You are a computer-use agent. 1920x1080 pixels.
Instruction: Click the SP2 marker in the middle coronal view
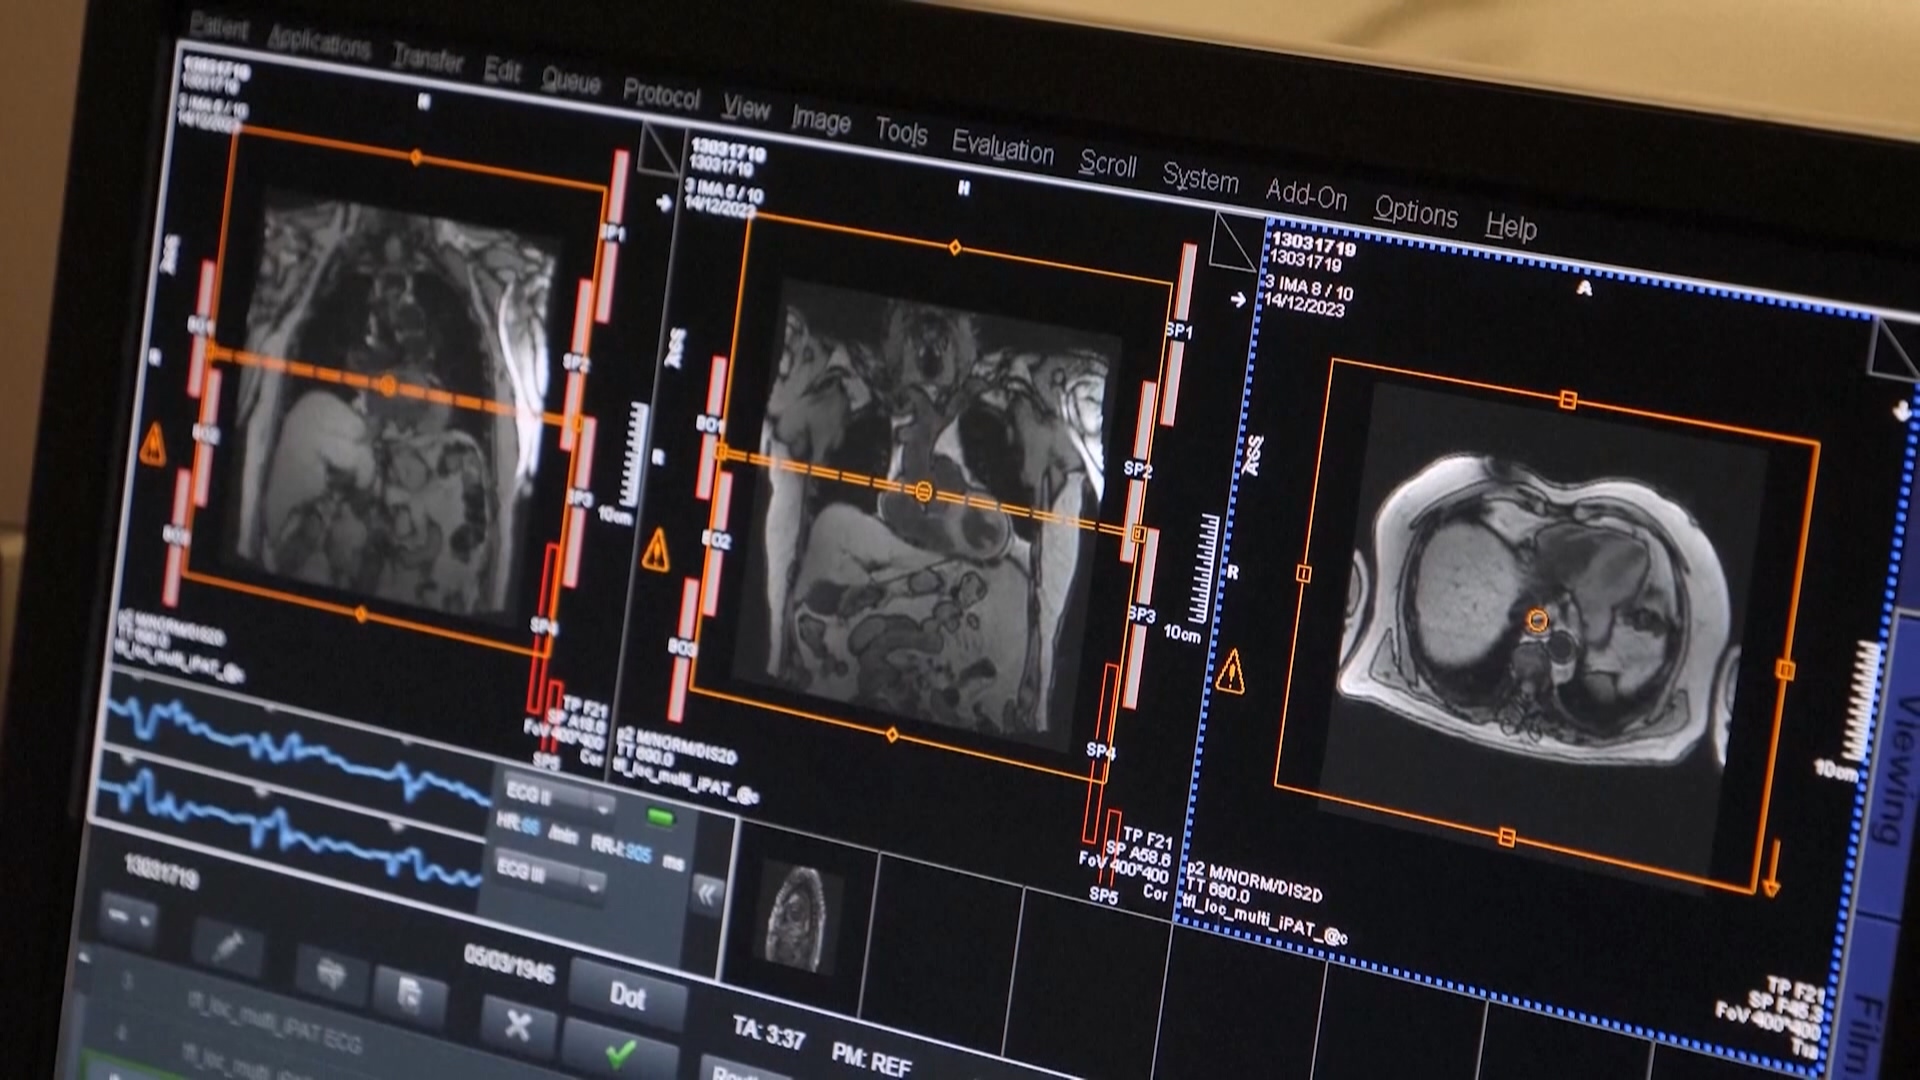pos(1138,468)
